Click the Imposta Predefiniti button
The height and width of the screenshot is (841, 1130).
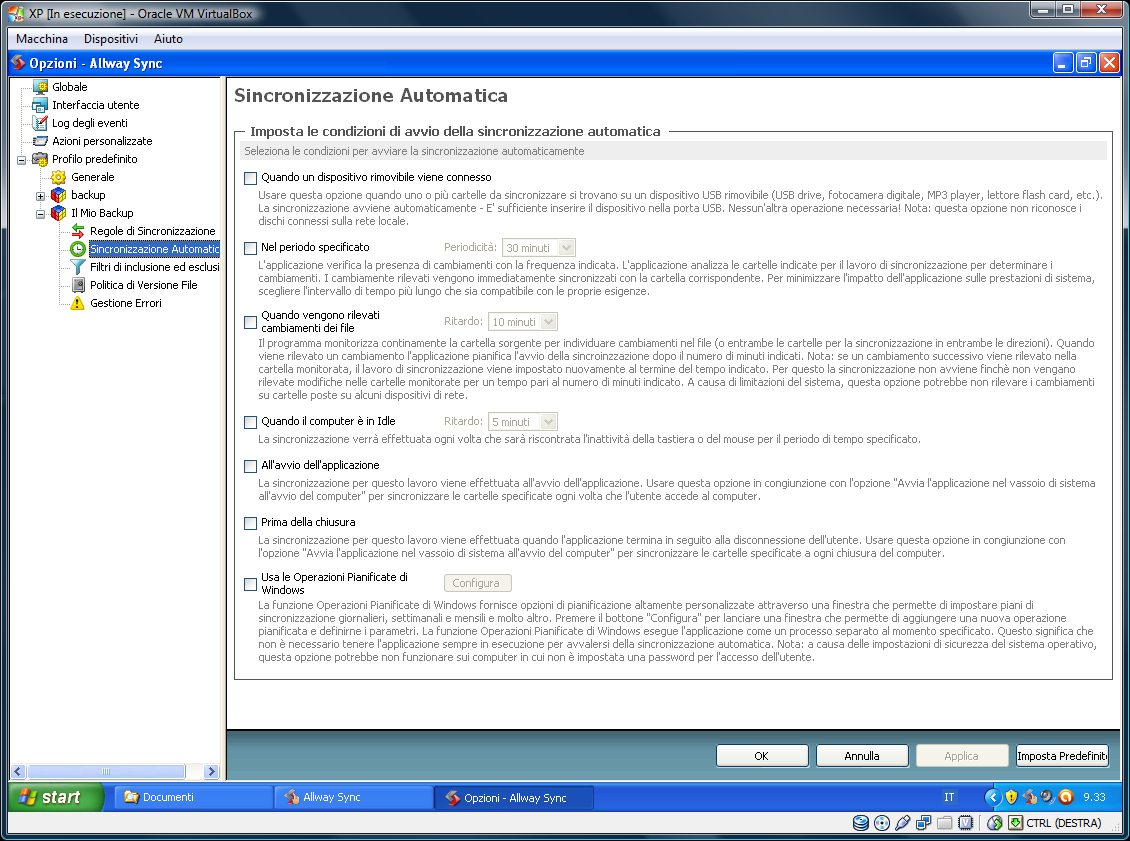tap(1062, 756)
